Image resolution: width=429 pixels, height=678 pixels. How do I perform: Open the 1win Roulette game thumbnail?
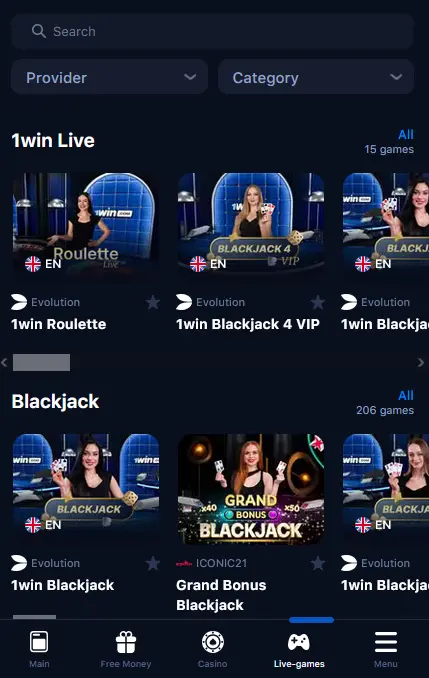click(86, 224)
